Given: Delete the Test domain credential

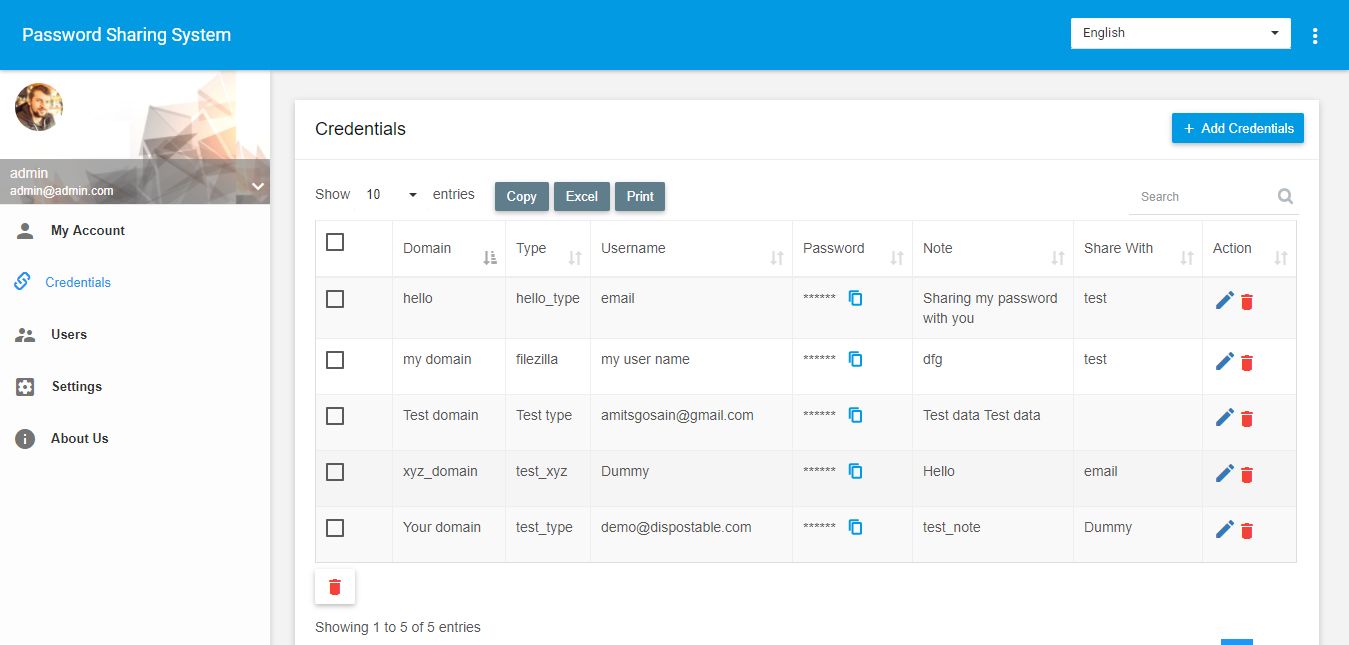Looking at the screenshot, I should pyautogui.click(x=1246, y=419).
